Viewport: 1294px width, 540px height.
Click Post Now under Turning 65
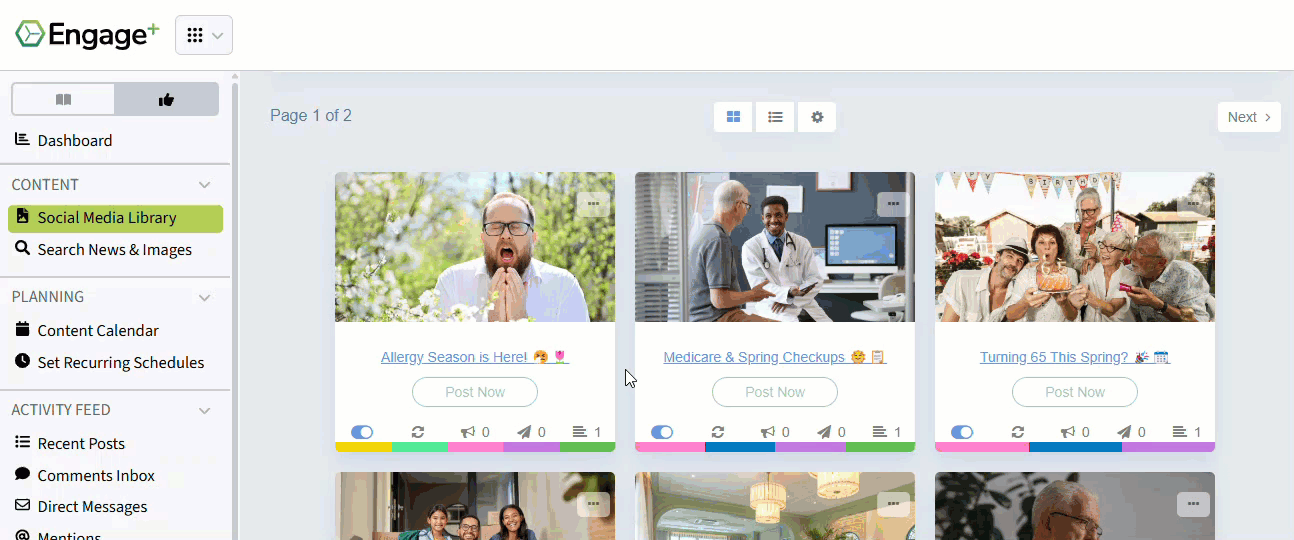click(x=1075, y=392)
